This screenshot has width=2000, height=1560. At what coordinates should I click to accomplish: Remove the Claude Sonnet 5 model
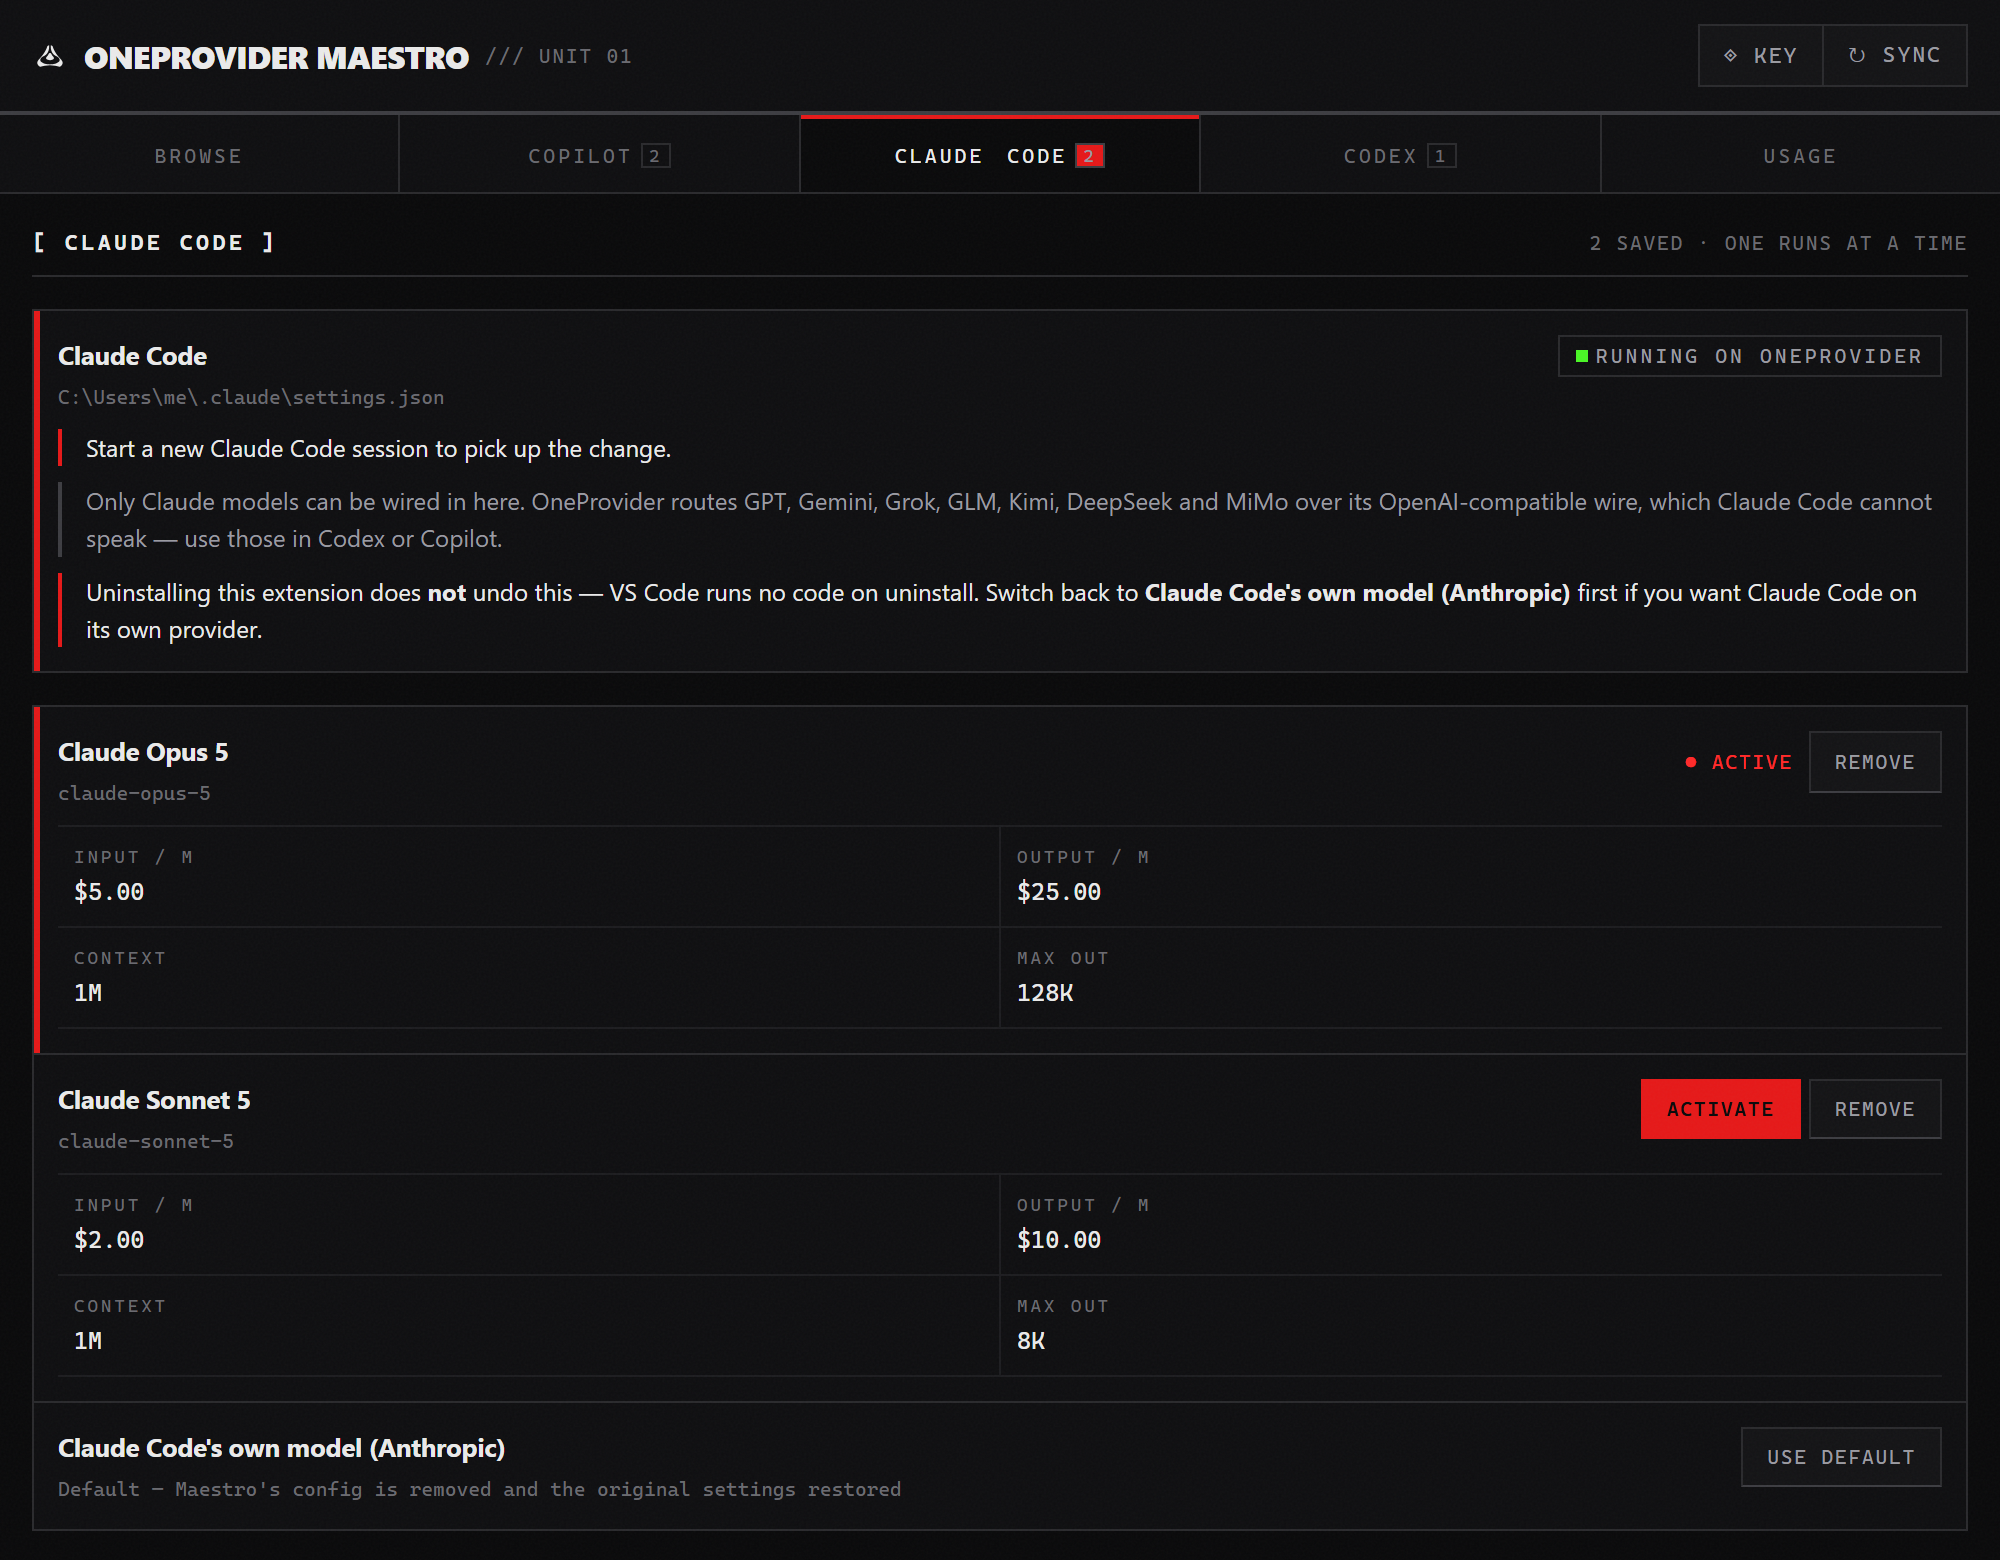1875,1109
